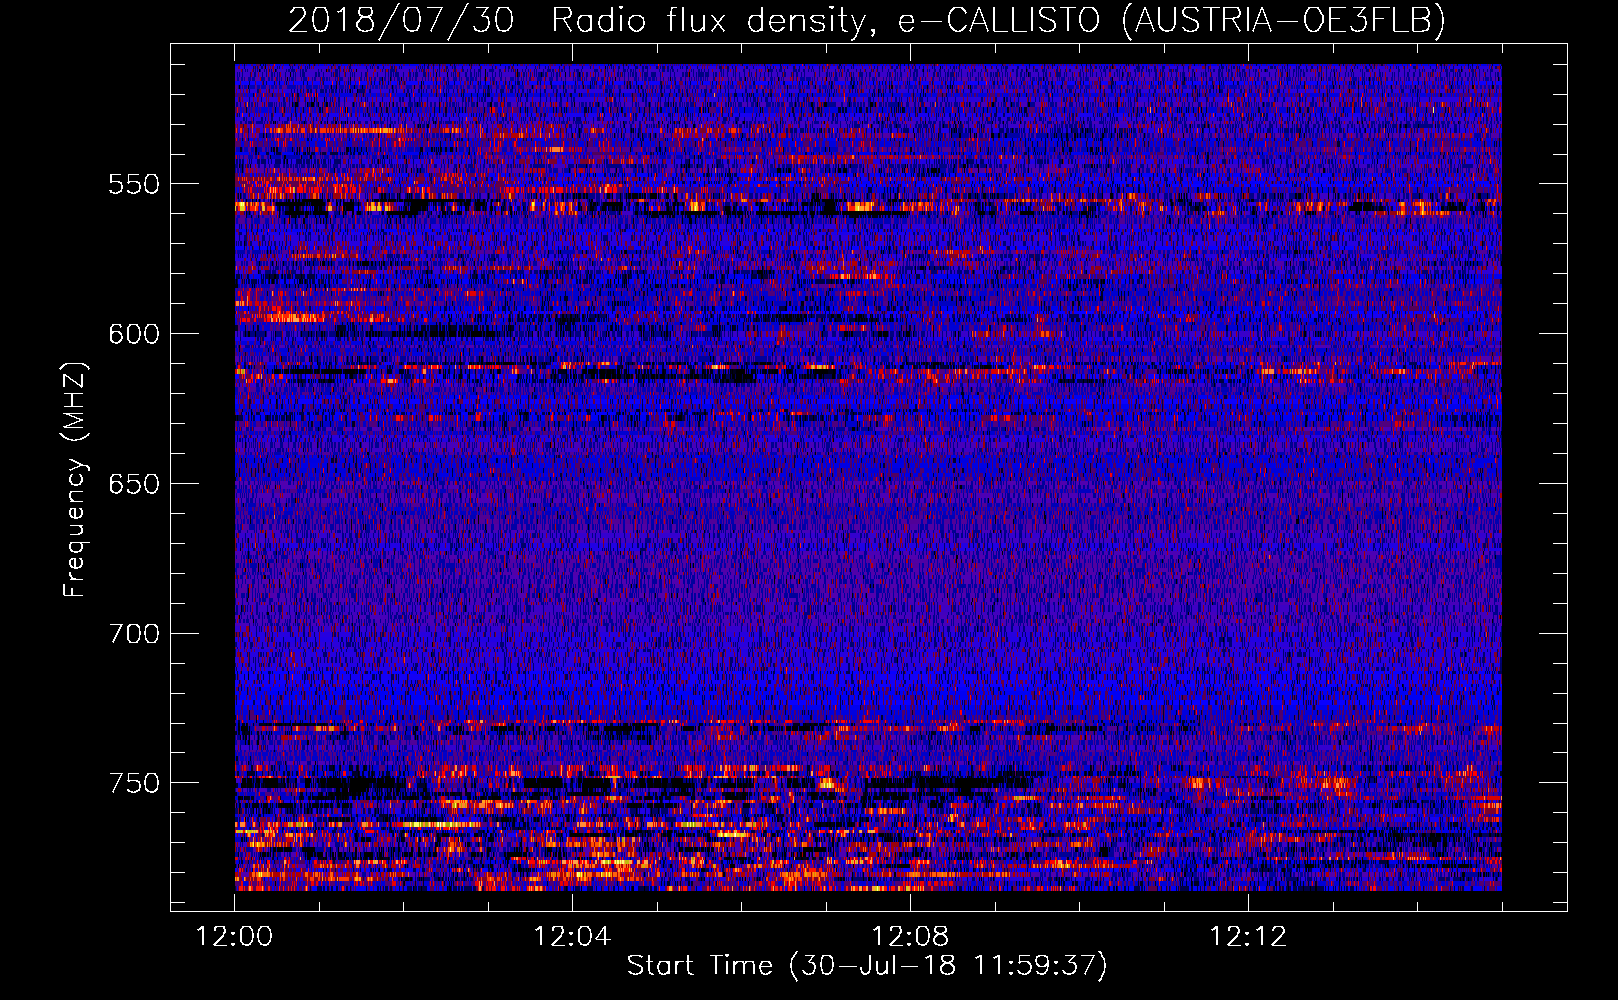Click the 550 frequency tick label
Image resolution: width=1618 pixels, height=1000 pixels.
point(134,184)
